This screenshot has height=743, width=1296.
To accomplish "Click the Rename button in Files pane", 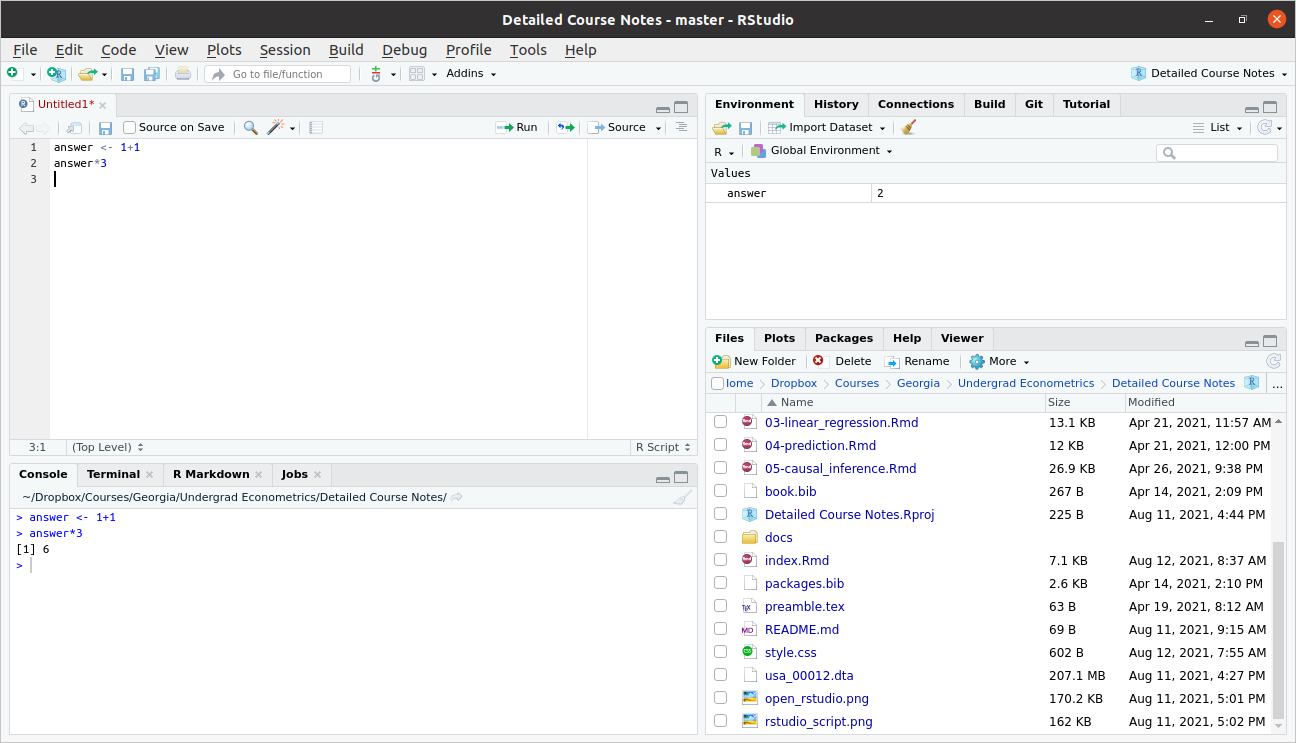I will point(917,361).
